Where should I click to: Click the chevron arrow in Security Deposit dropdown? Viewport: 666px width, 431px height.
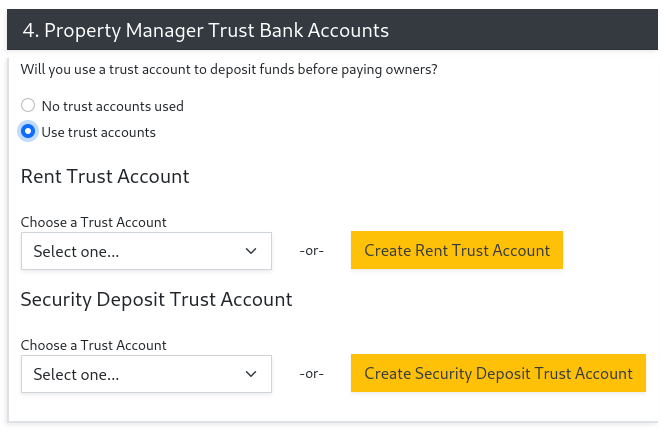pos(251,374)
